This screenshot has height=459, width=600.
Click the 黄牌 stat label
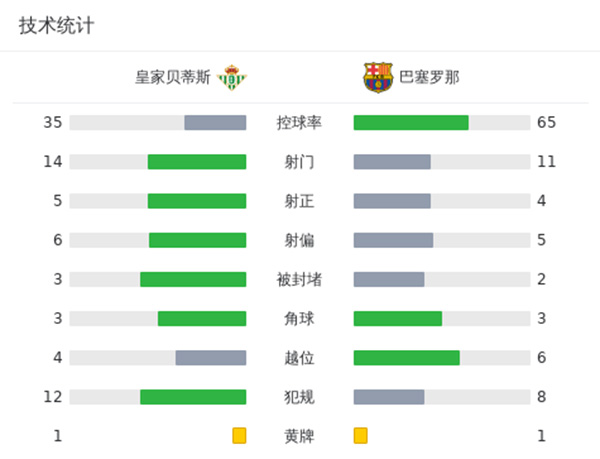tap(299, 436)
